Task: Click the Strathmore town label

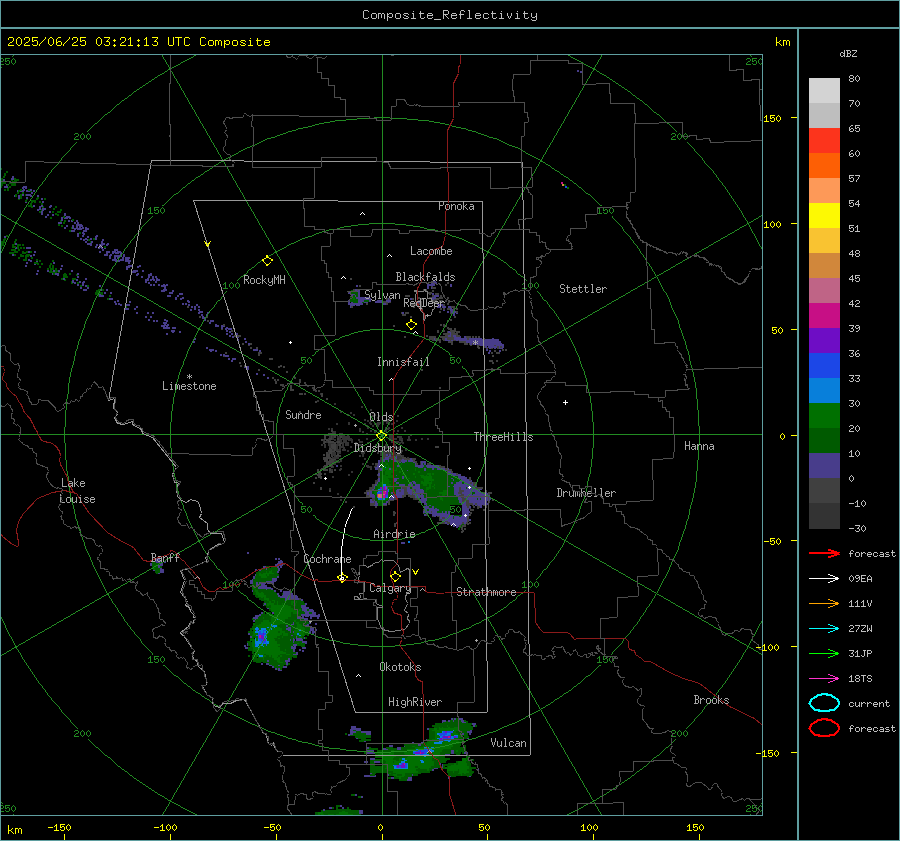Action: click(486, 592)
